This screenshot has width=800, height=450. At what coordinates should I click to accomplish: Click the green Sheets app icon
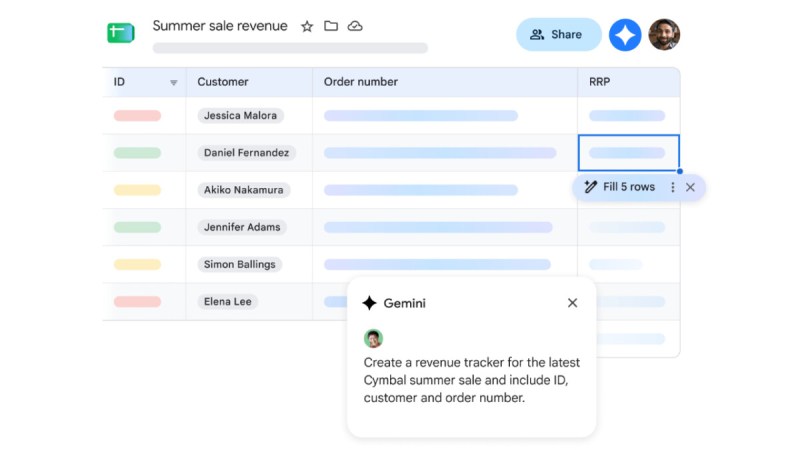[121, 33]
